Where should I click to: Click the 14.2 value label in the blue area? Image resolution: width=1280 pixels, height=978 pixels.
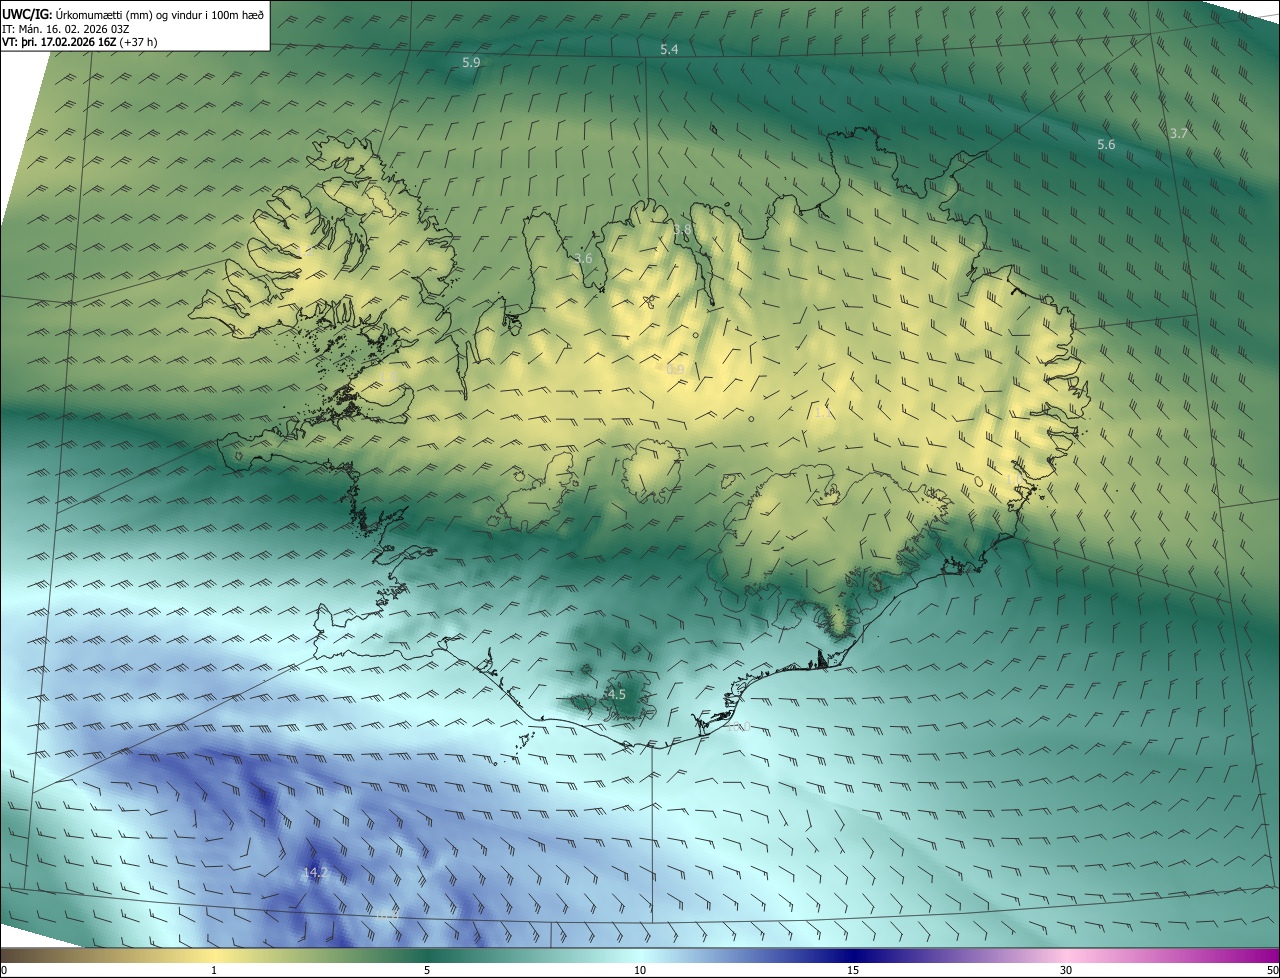coord(315,873)
